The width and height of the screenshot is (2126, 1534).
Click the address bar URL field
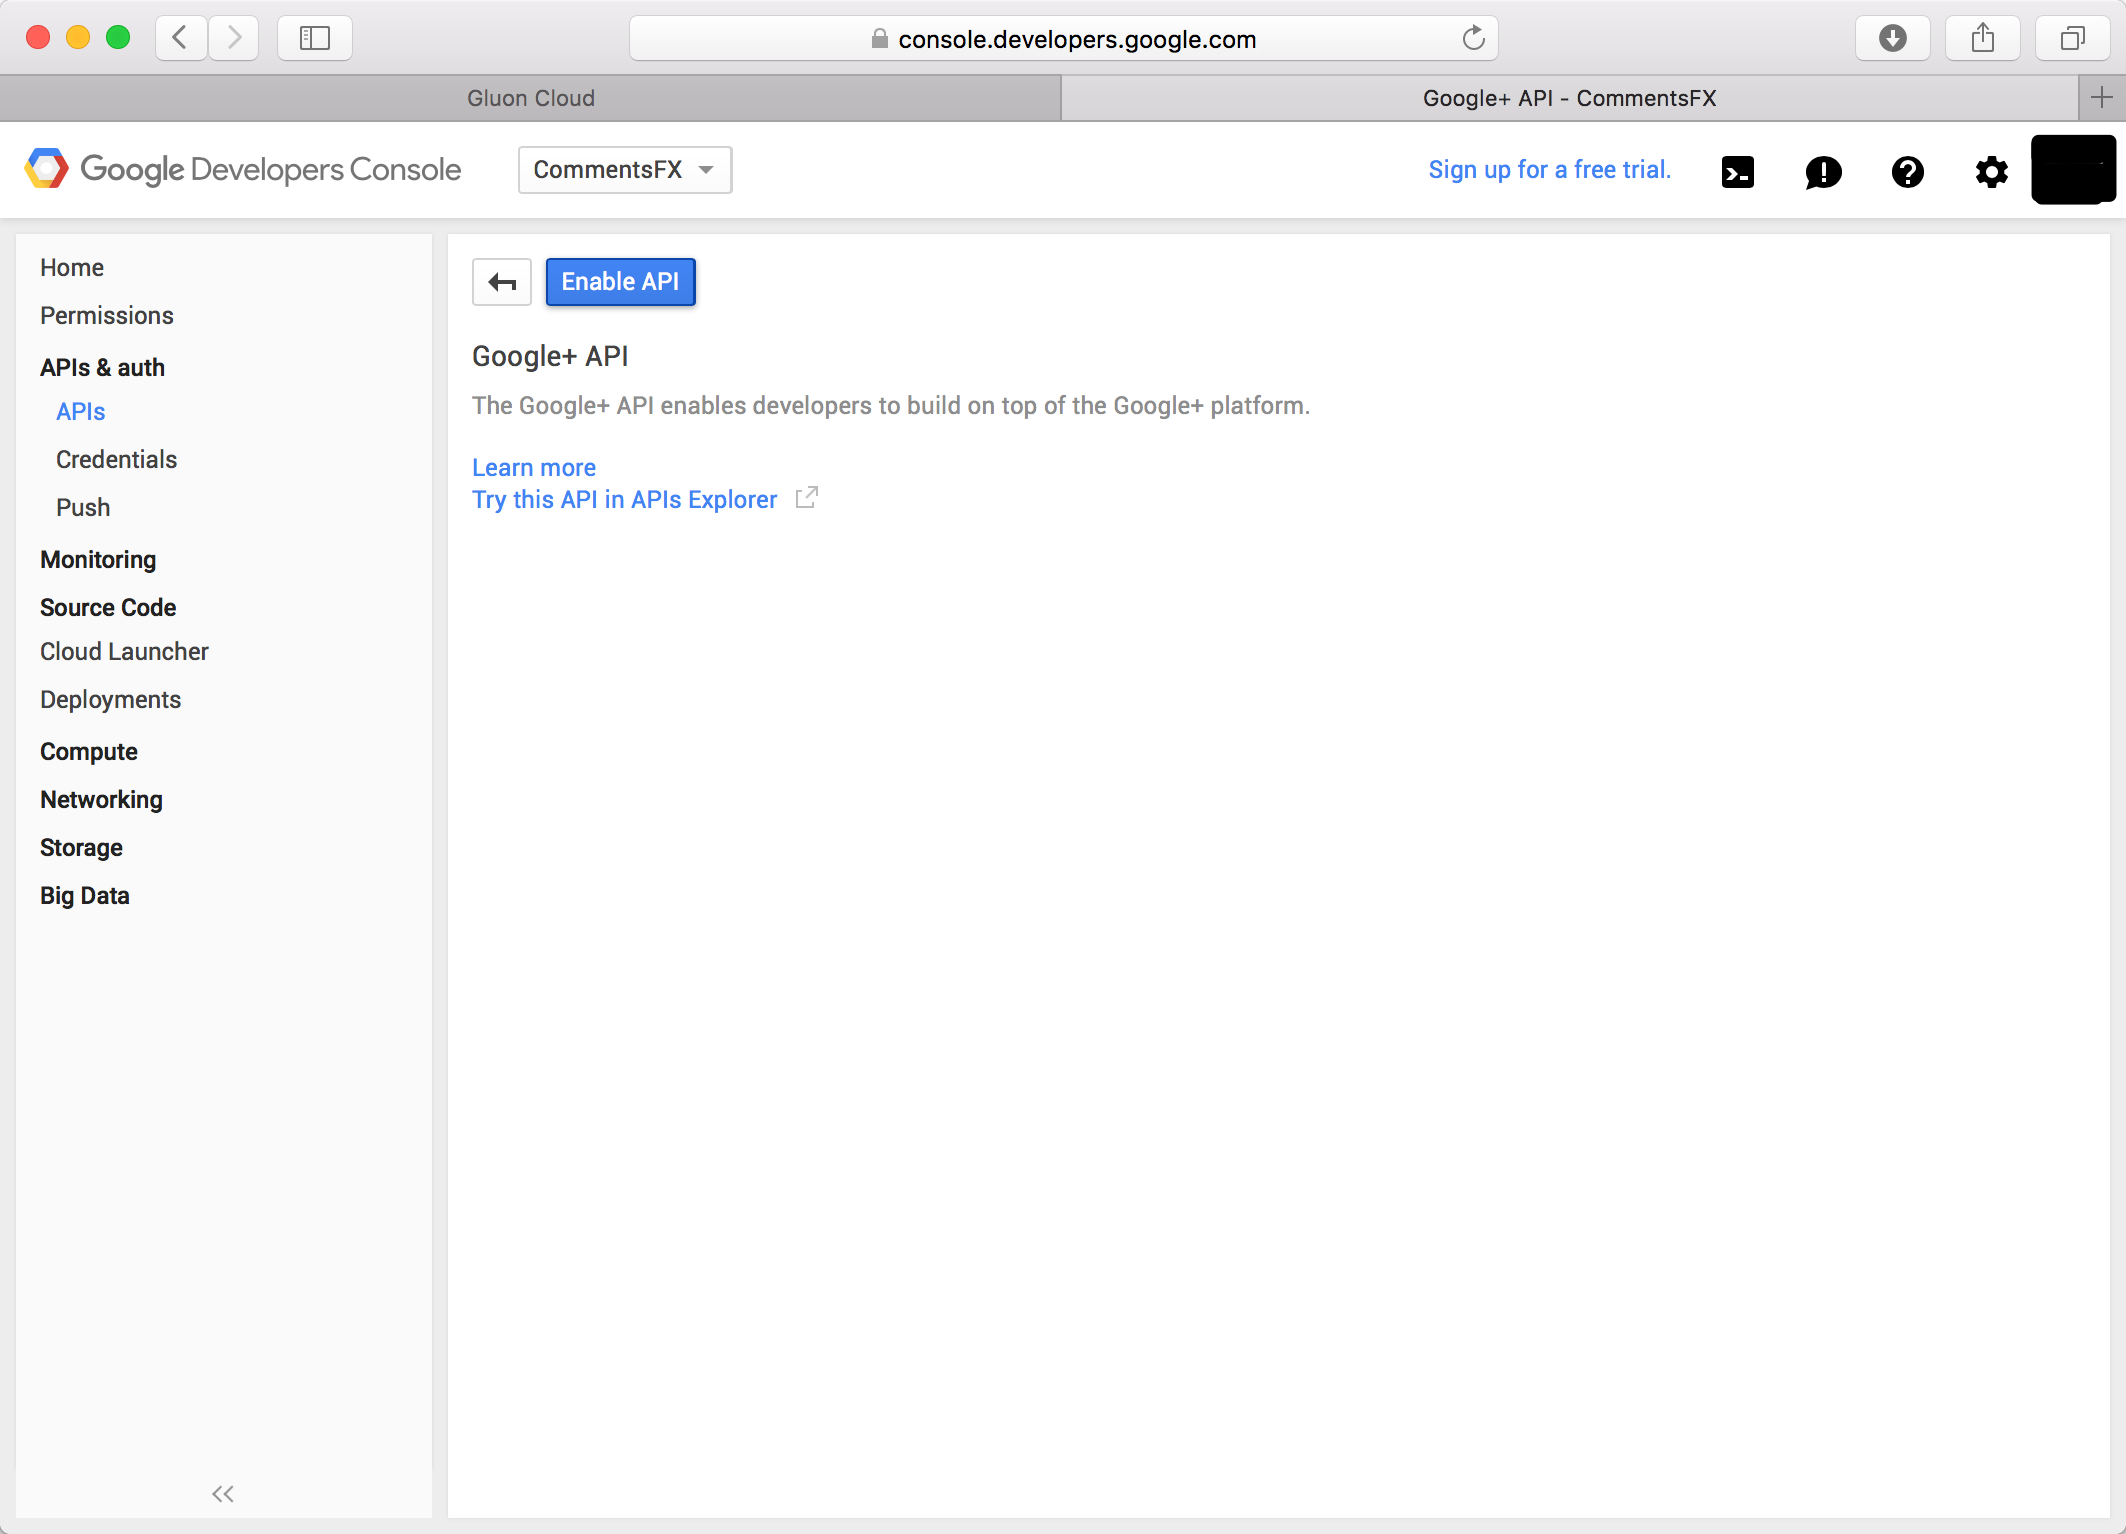pyautogui.click(x=1063, y=38)
